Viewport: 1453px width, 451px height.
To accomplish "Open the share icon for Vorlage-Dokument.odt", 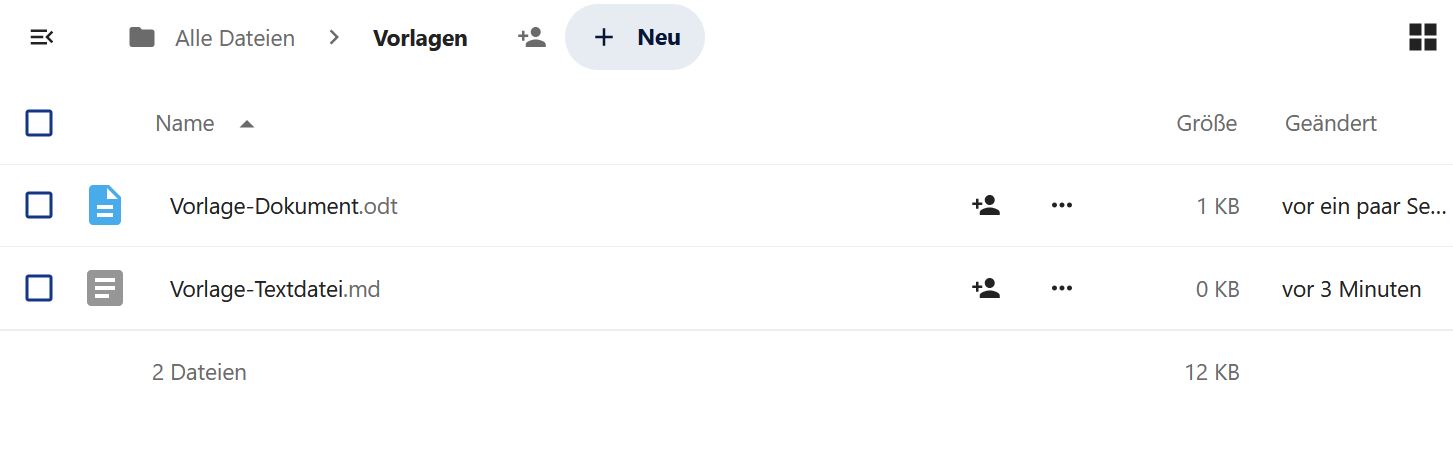I will 985,206.
